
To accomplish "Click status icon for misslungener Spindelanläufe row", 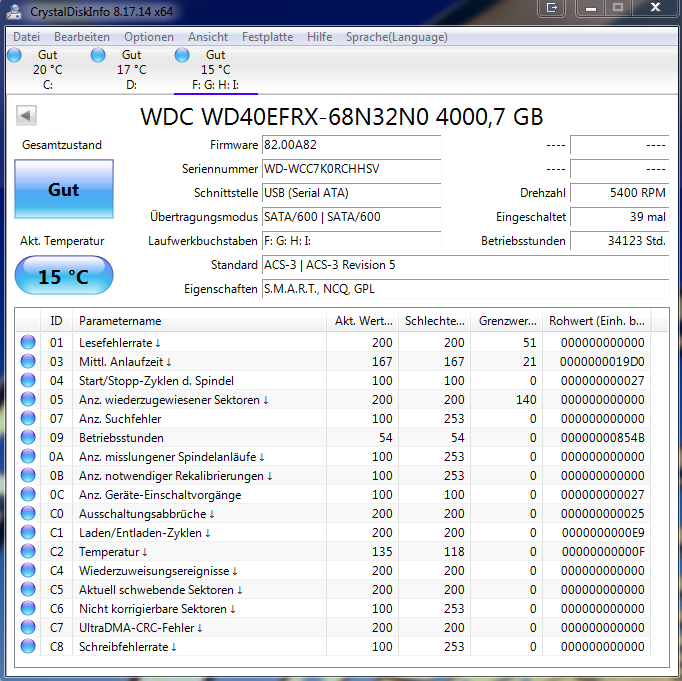I will pos(28,457).
